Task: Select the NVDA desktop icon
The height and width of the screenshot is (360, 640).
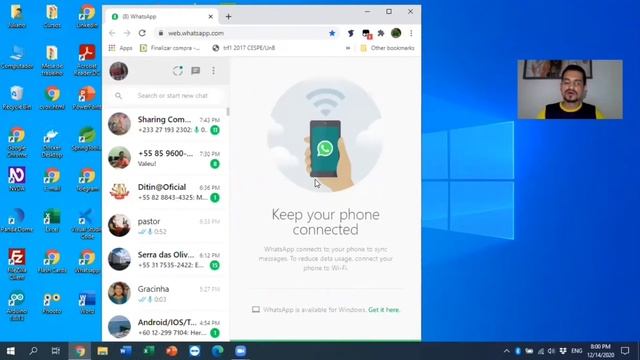Action: [x=17, y=179]
